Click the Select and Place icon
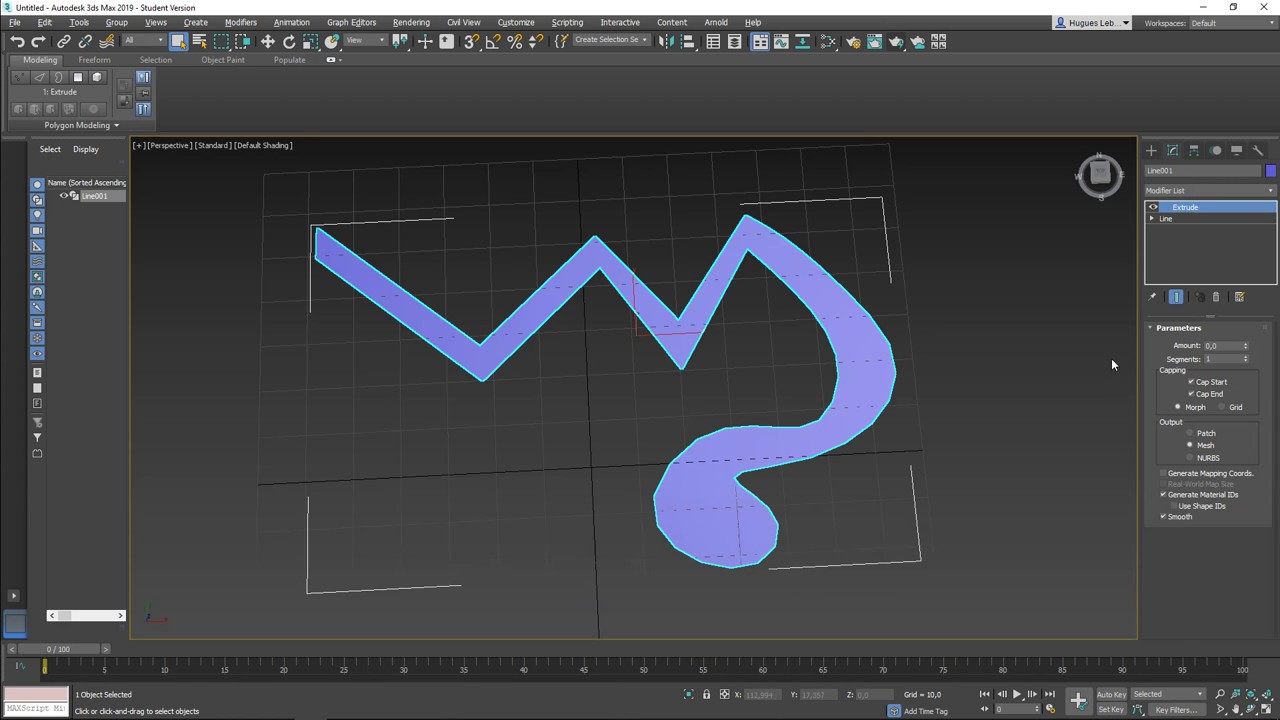Image resolution: width=1280 pixels, height=720 pixels. click(332, 41)
